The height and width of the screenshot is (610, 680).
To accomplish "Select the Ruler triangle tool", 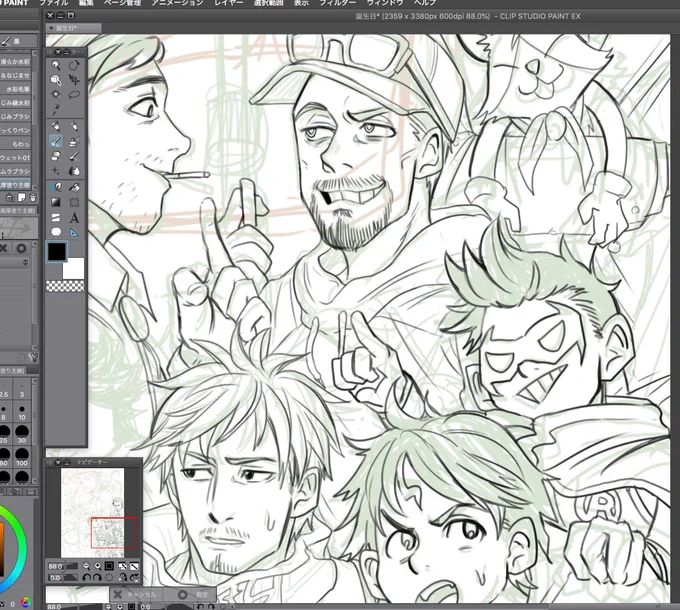I will click(74, 232).
